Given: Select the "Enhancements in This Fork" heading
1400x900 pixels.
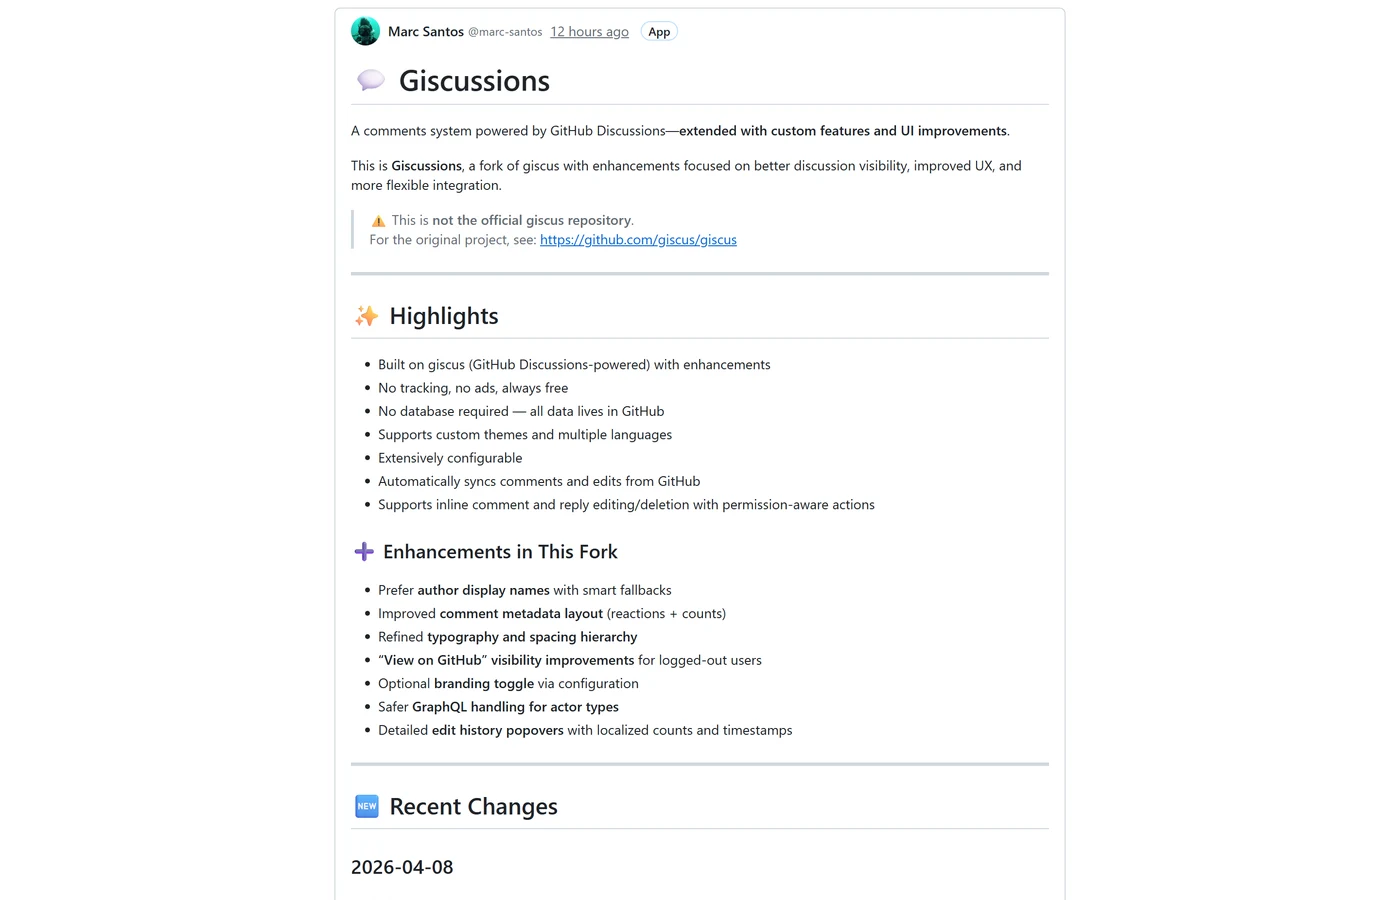Looking at the screenshot, I should [x=500, y=552].
